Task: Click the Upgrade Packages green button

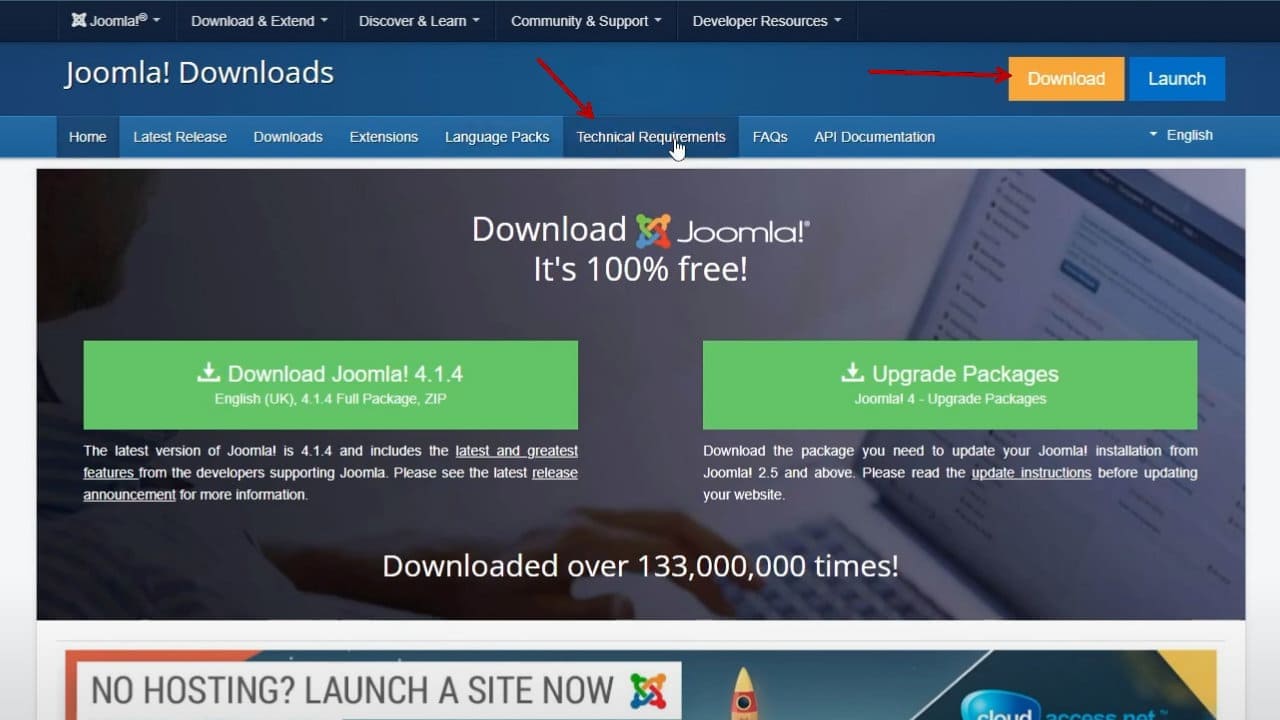Action: click(950, 385)
